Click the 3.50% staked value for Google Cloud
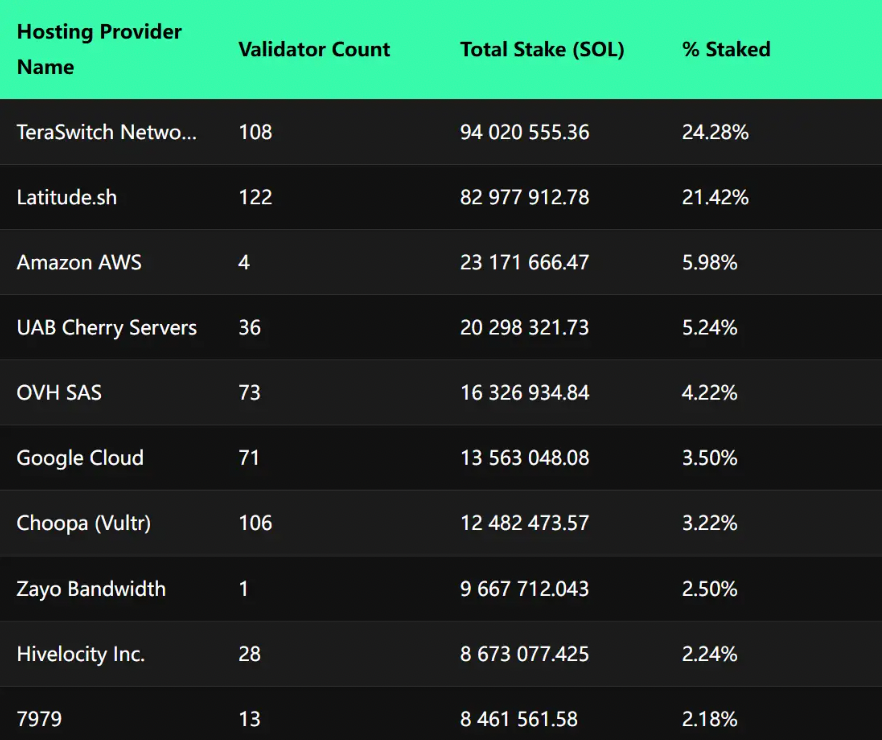The width and height of the screenshot is (882, 740). (x=710, y=458)
